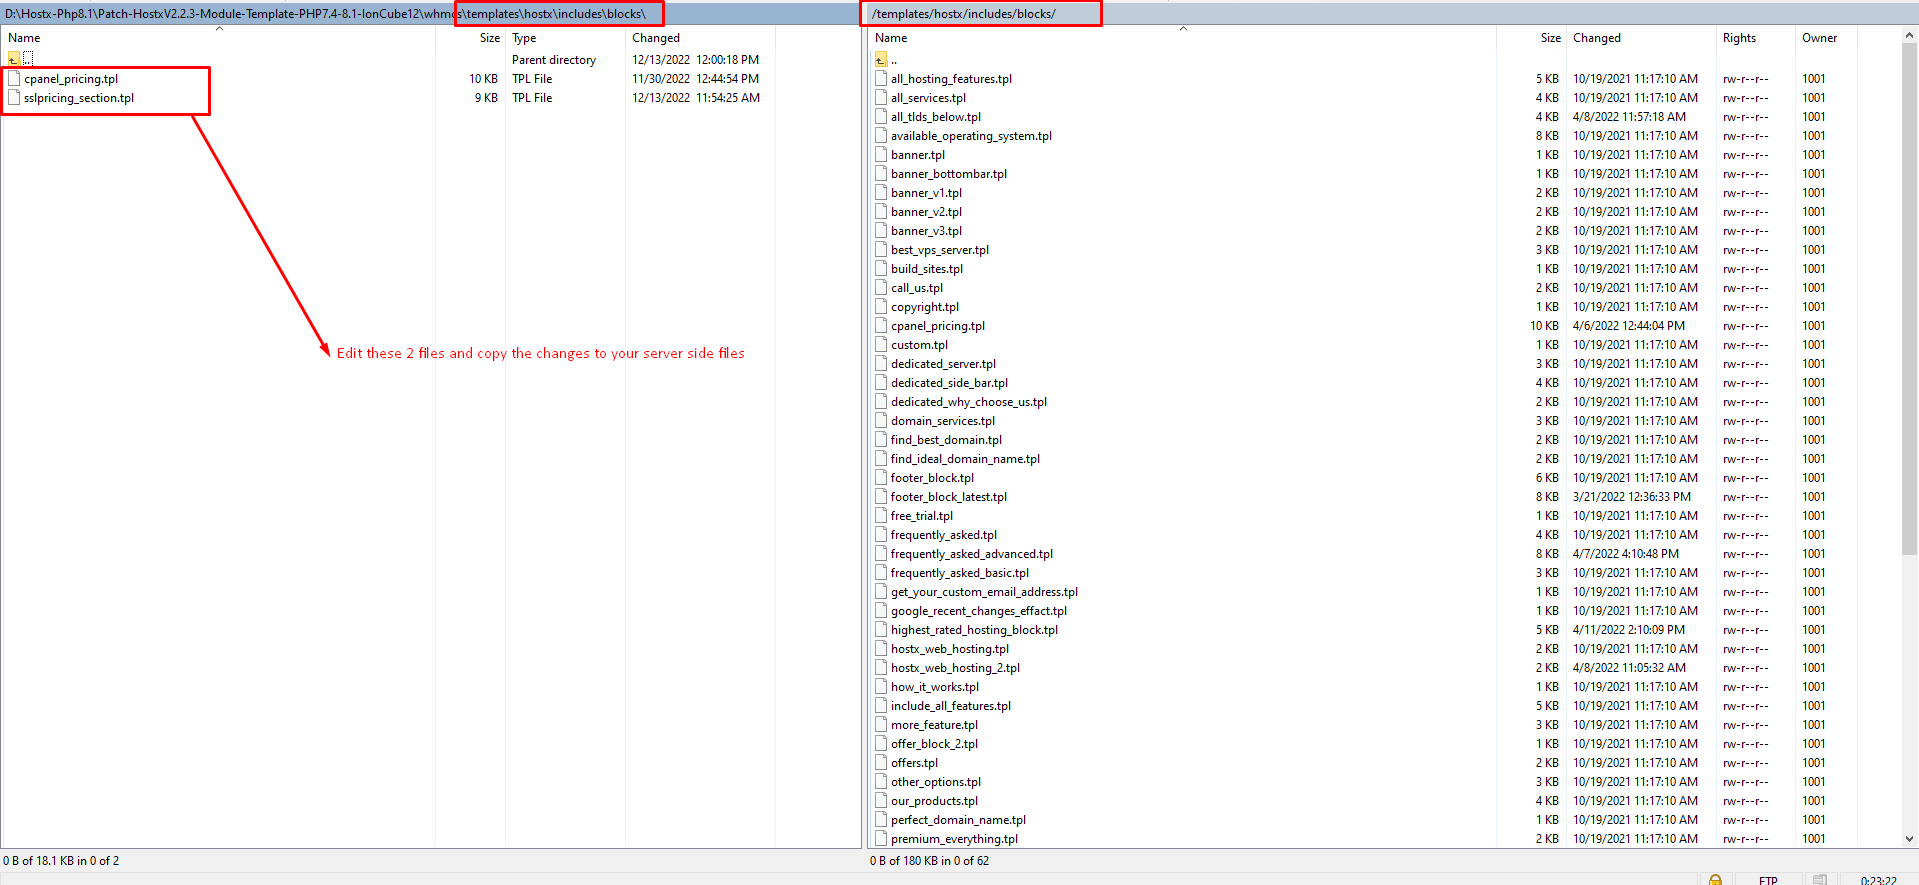Click the parent directory icon in remote panel

[x=881, y=60]
